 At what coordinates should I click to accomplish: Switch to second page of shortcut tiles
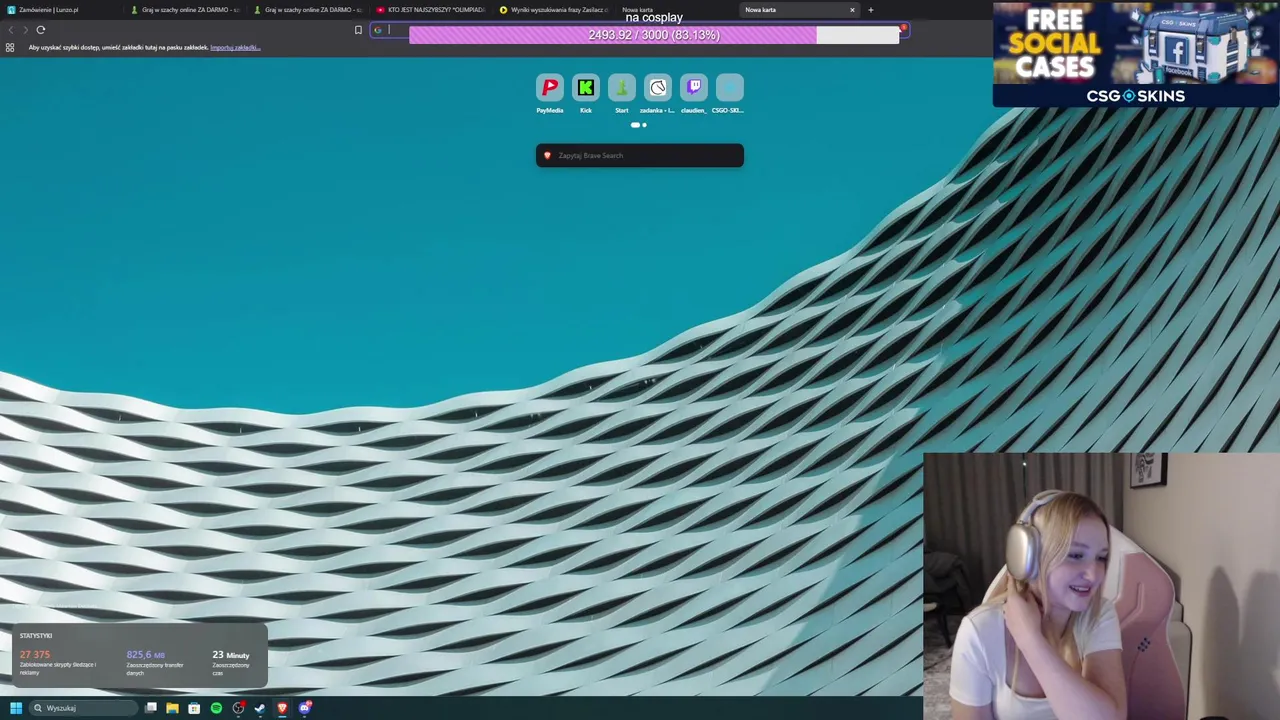(644, 125)
